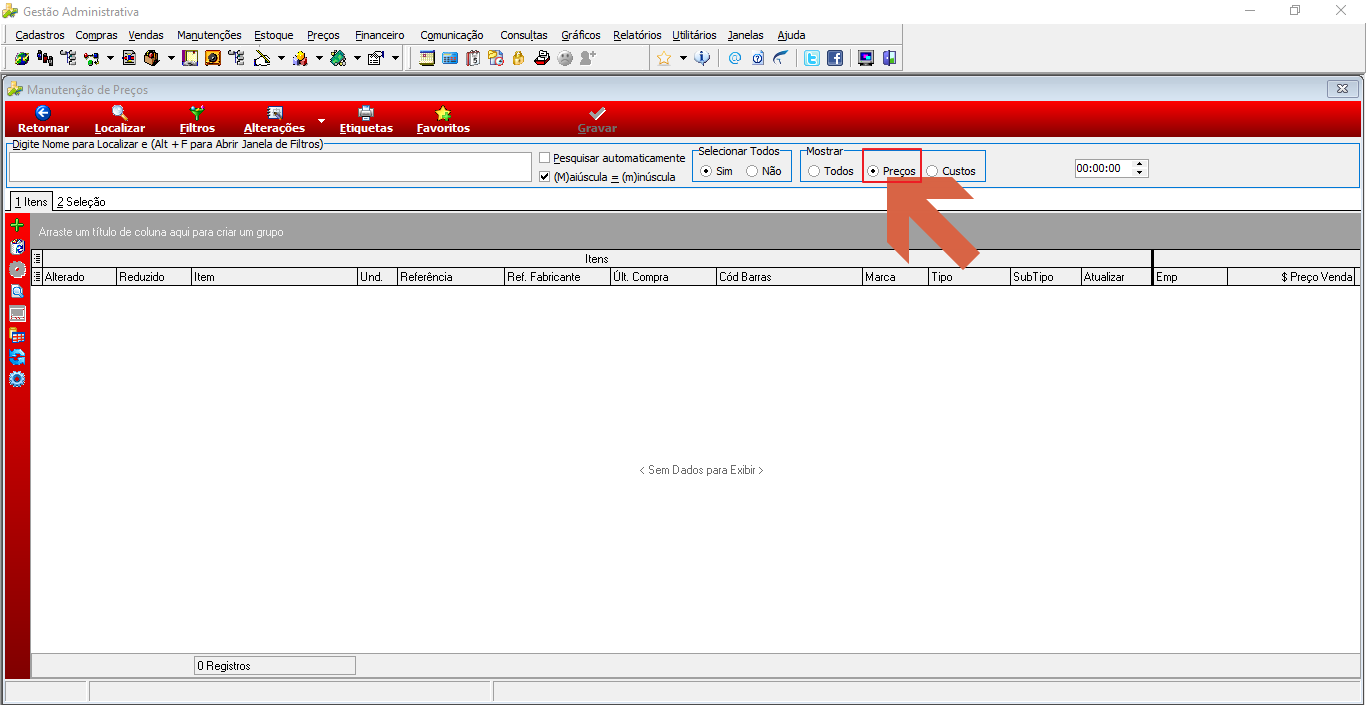The height and width of the screenshot is (705, 1366).
Task: Click the Retornar back arrow icon
Action: point(43,113)
